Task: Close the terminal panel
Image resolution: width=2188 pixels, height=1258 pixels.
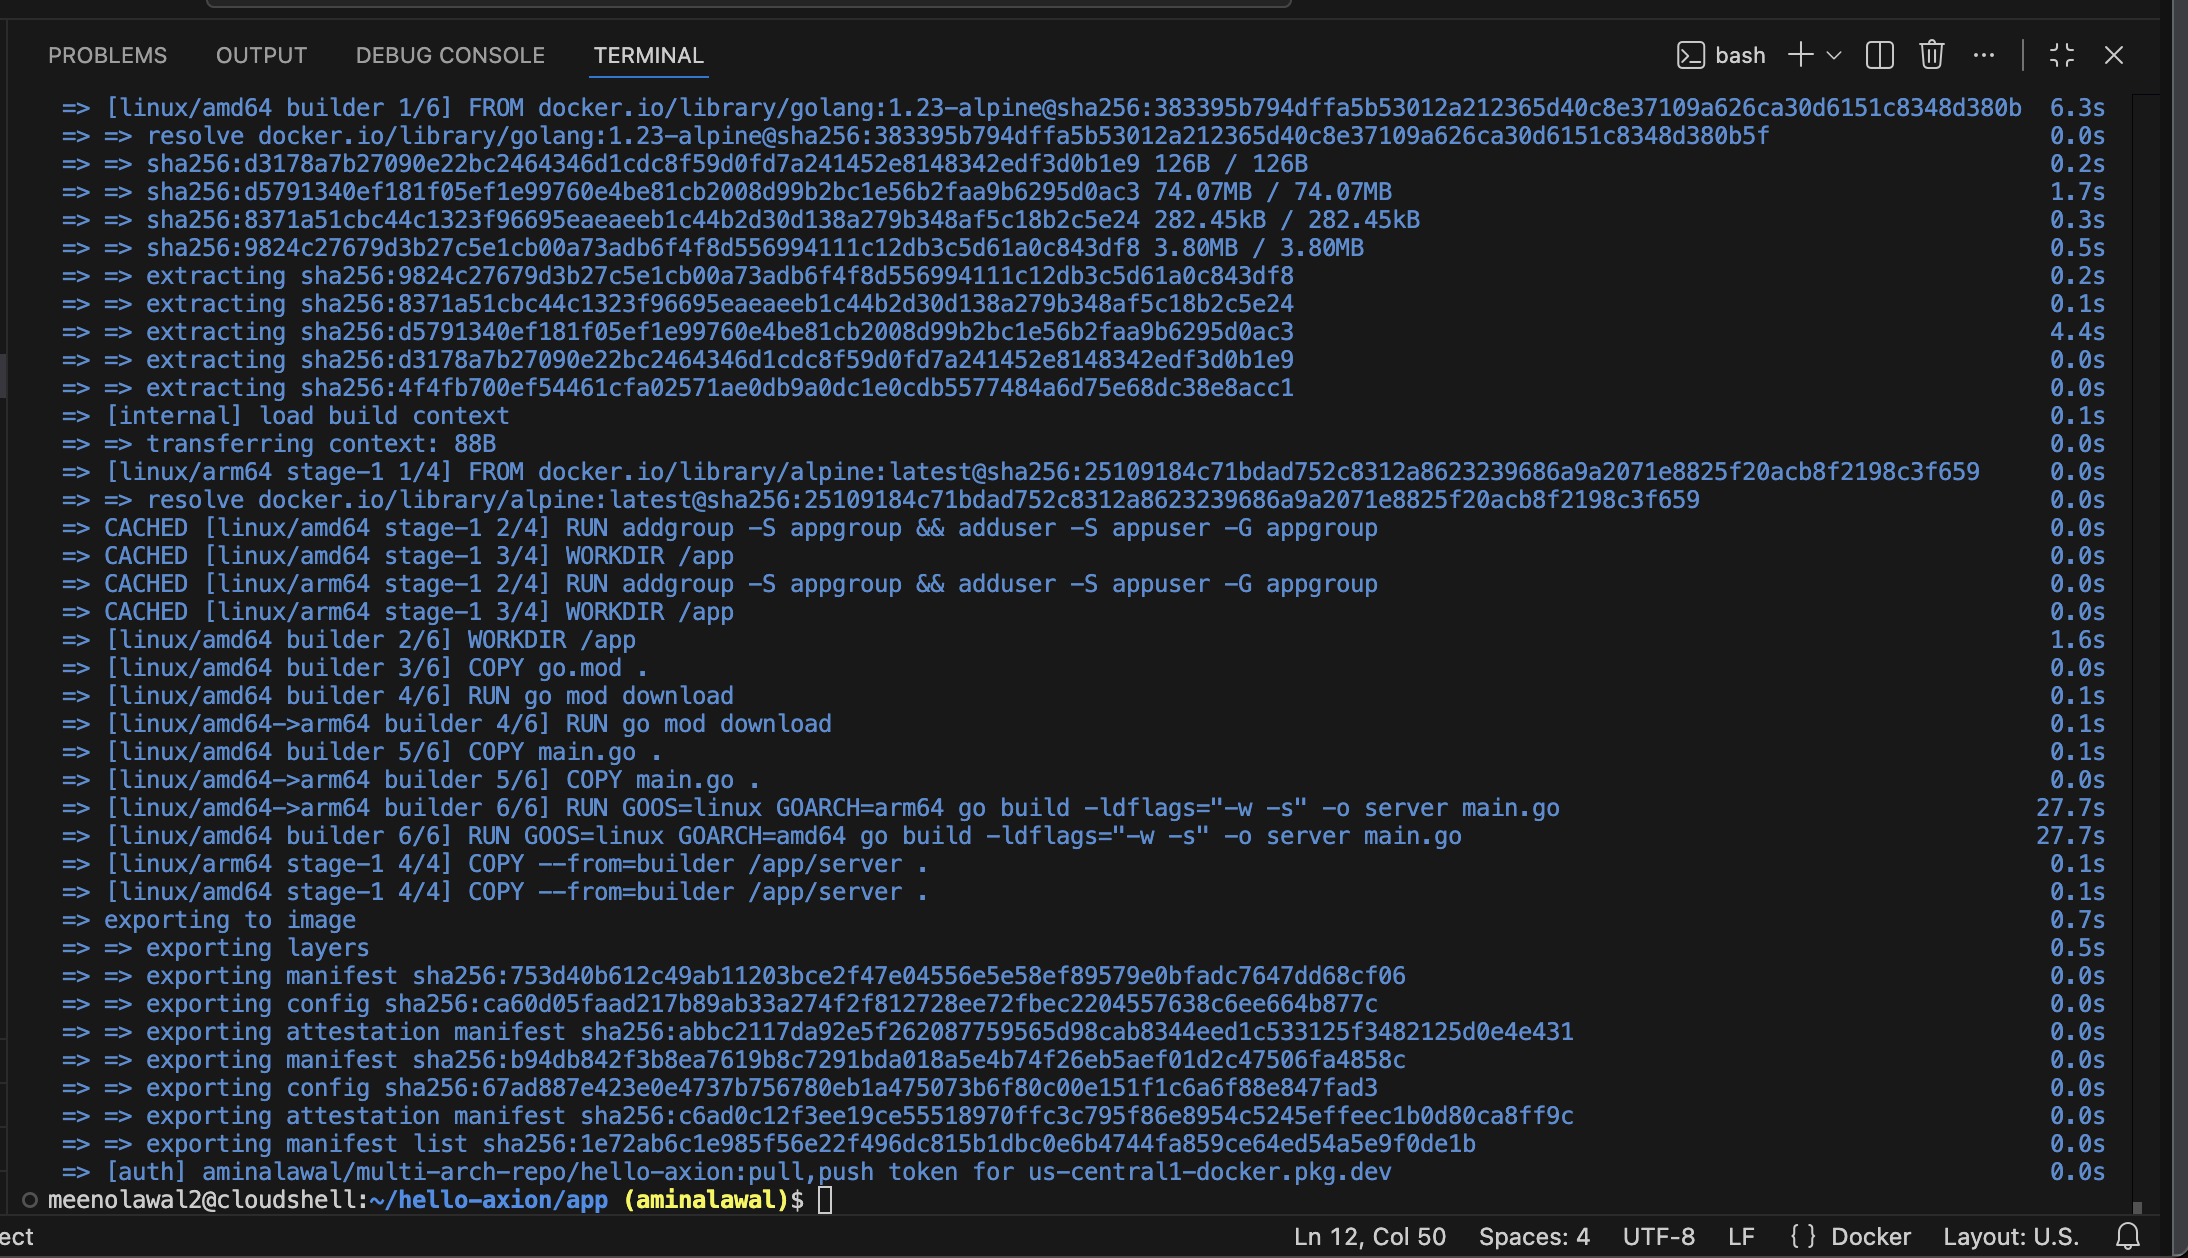Action: 2114,55
